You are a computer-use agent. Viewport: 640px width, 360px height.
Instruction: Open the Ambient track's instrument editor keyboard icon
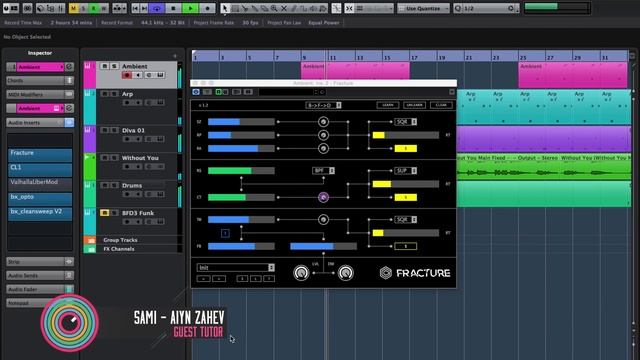point(160,75)
